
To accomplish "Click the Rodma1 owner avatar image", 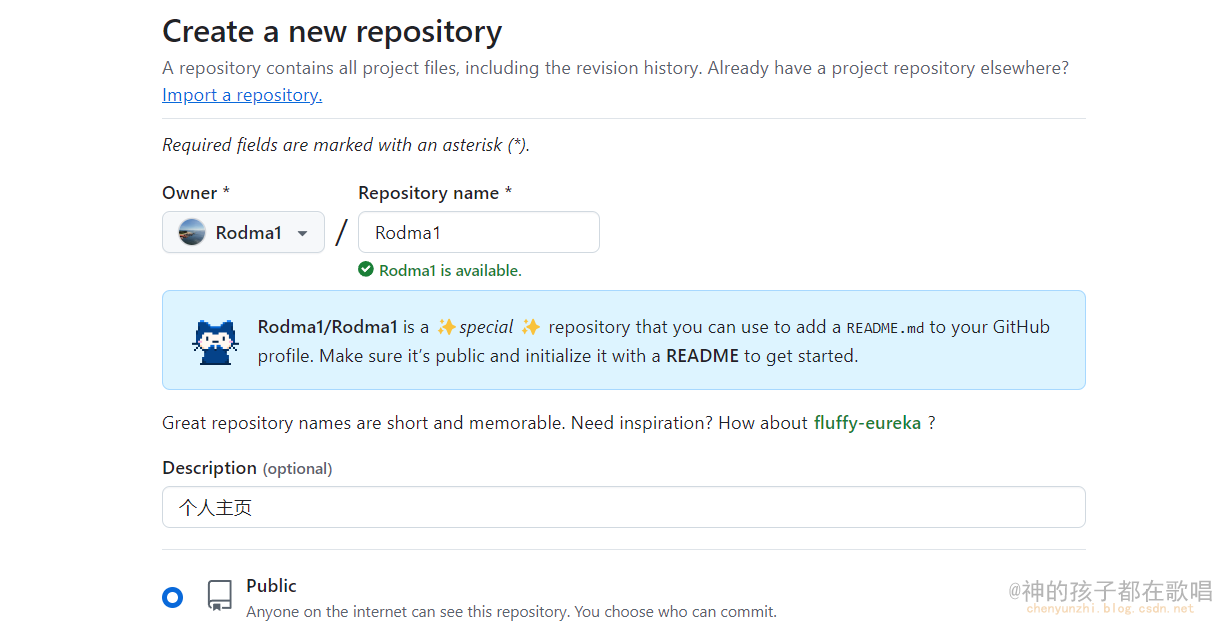I will click(x=192, y=232).
